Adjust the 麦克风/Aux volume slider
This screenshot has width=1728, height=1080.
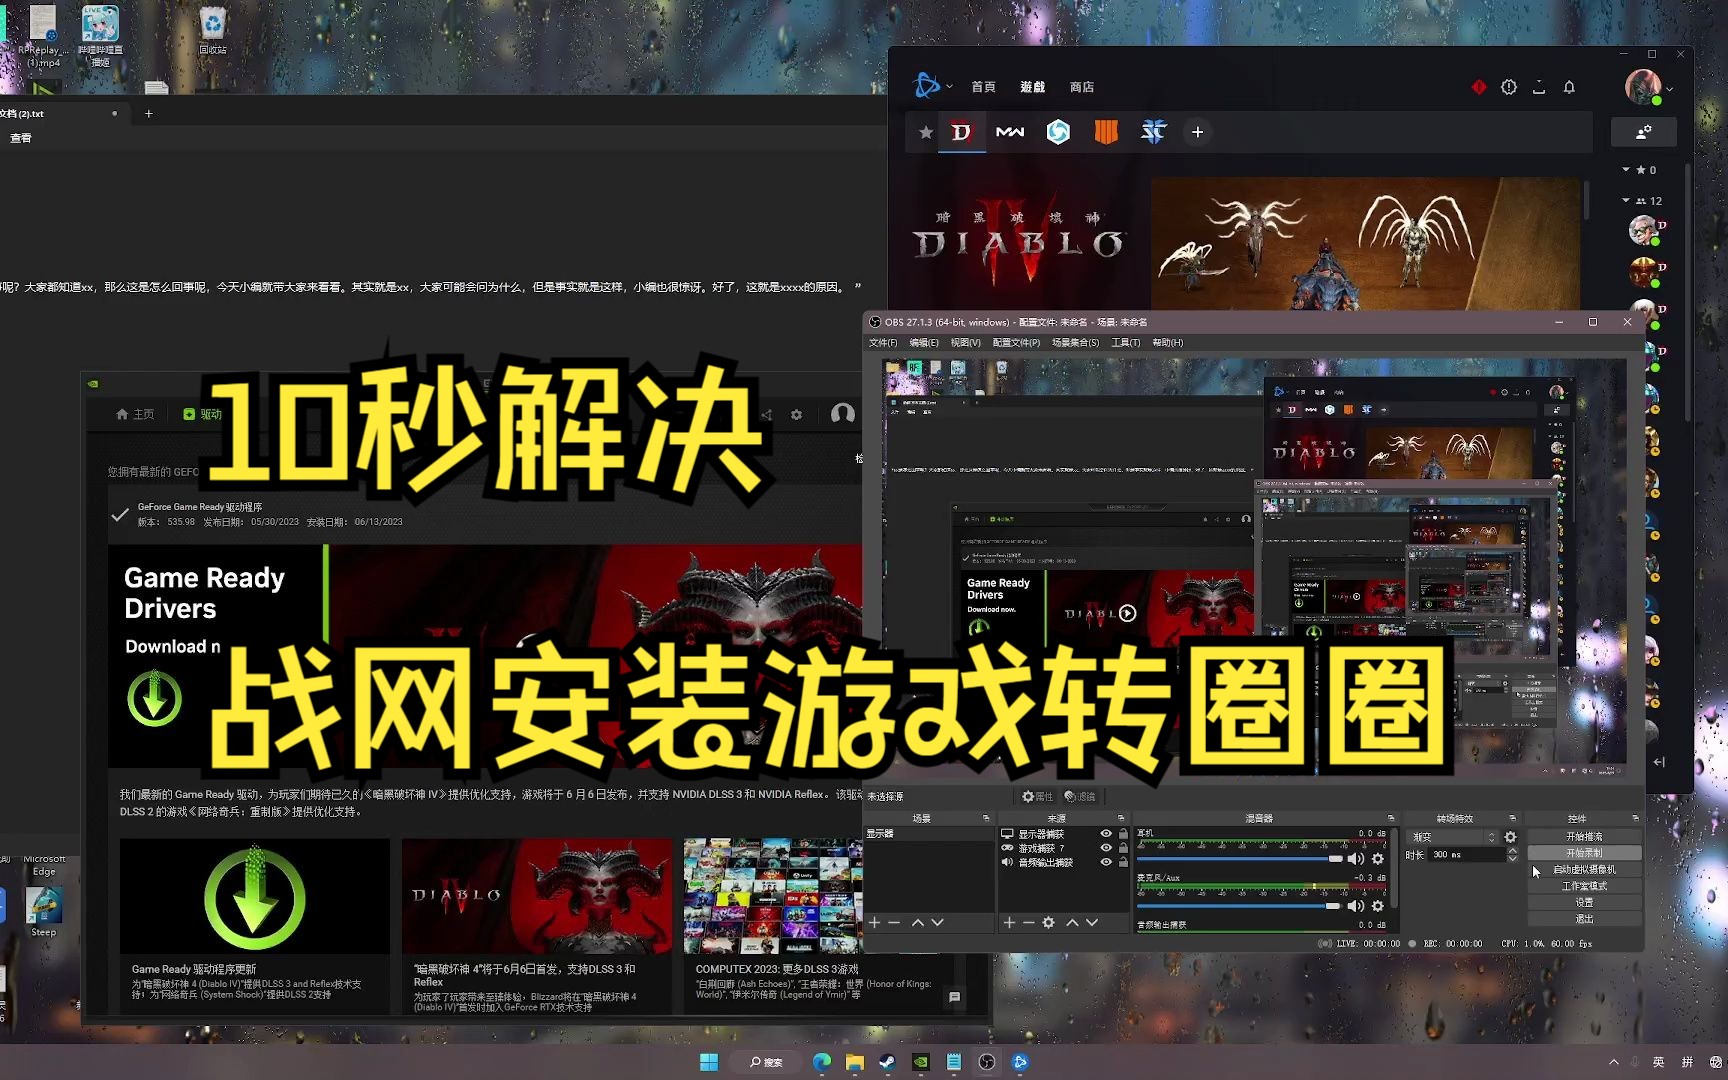(x=1239, y=906)
